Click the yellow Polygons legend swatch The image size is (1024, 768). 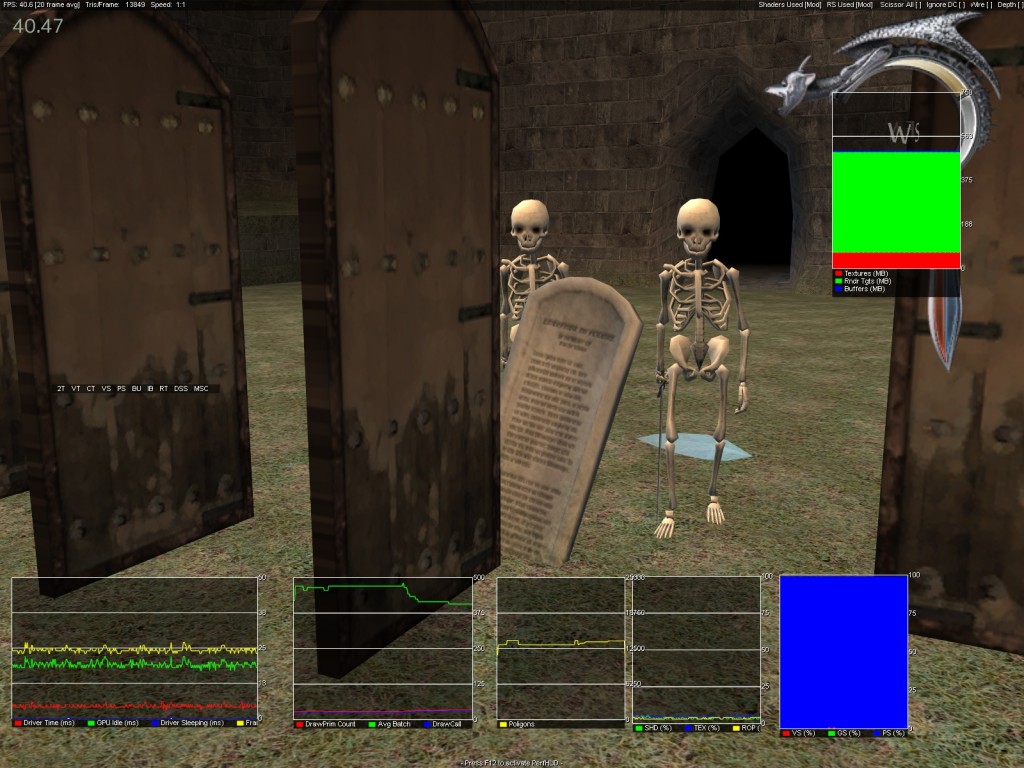coord(503,724)
